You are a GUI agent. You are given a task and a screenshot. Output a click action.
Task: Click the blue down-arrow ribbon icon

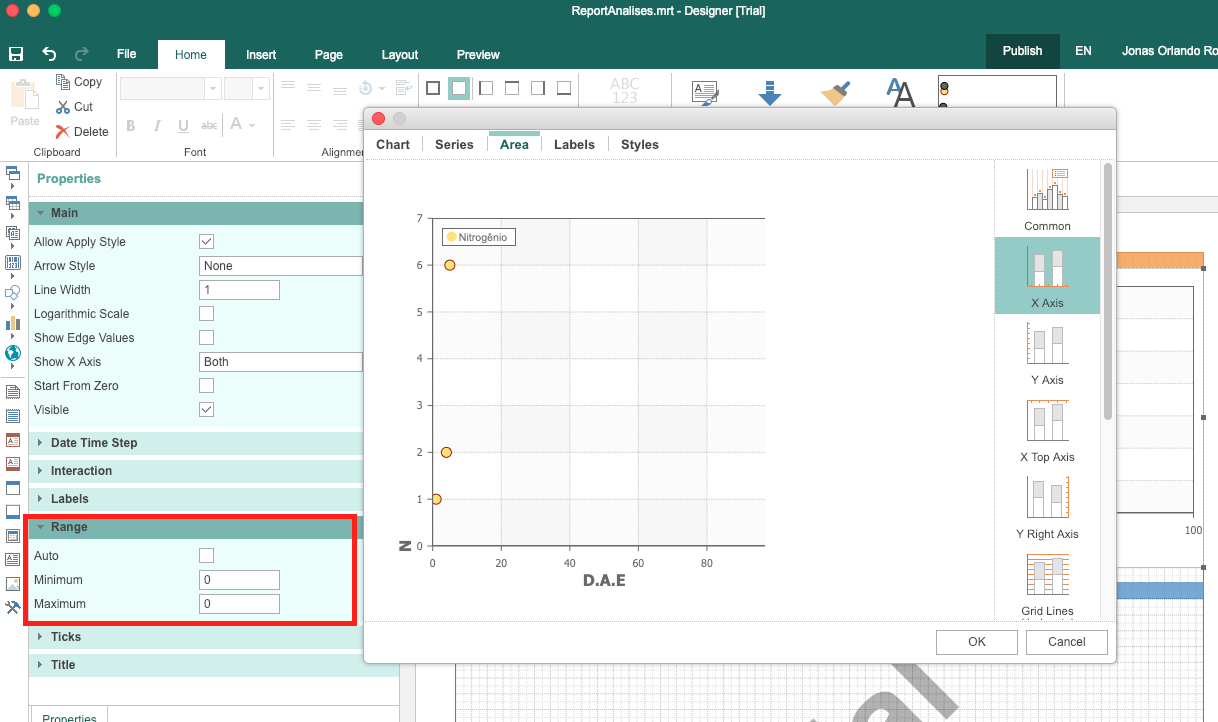pyautogui.click(x=770, y=92)
